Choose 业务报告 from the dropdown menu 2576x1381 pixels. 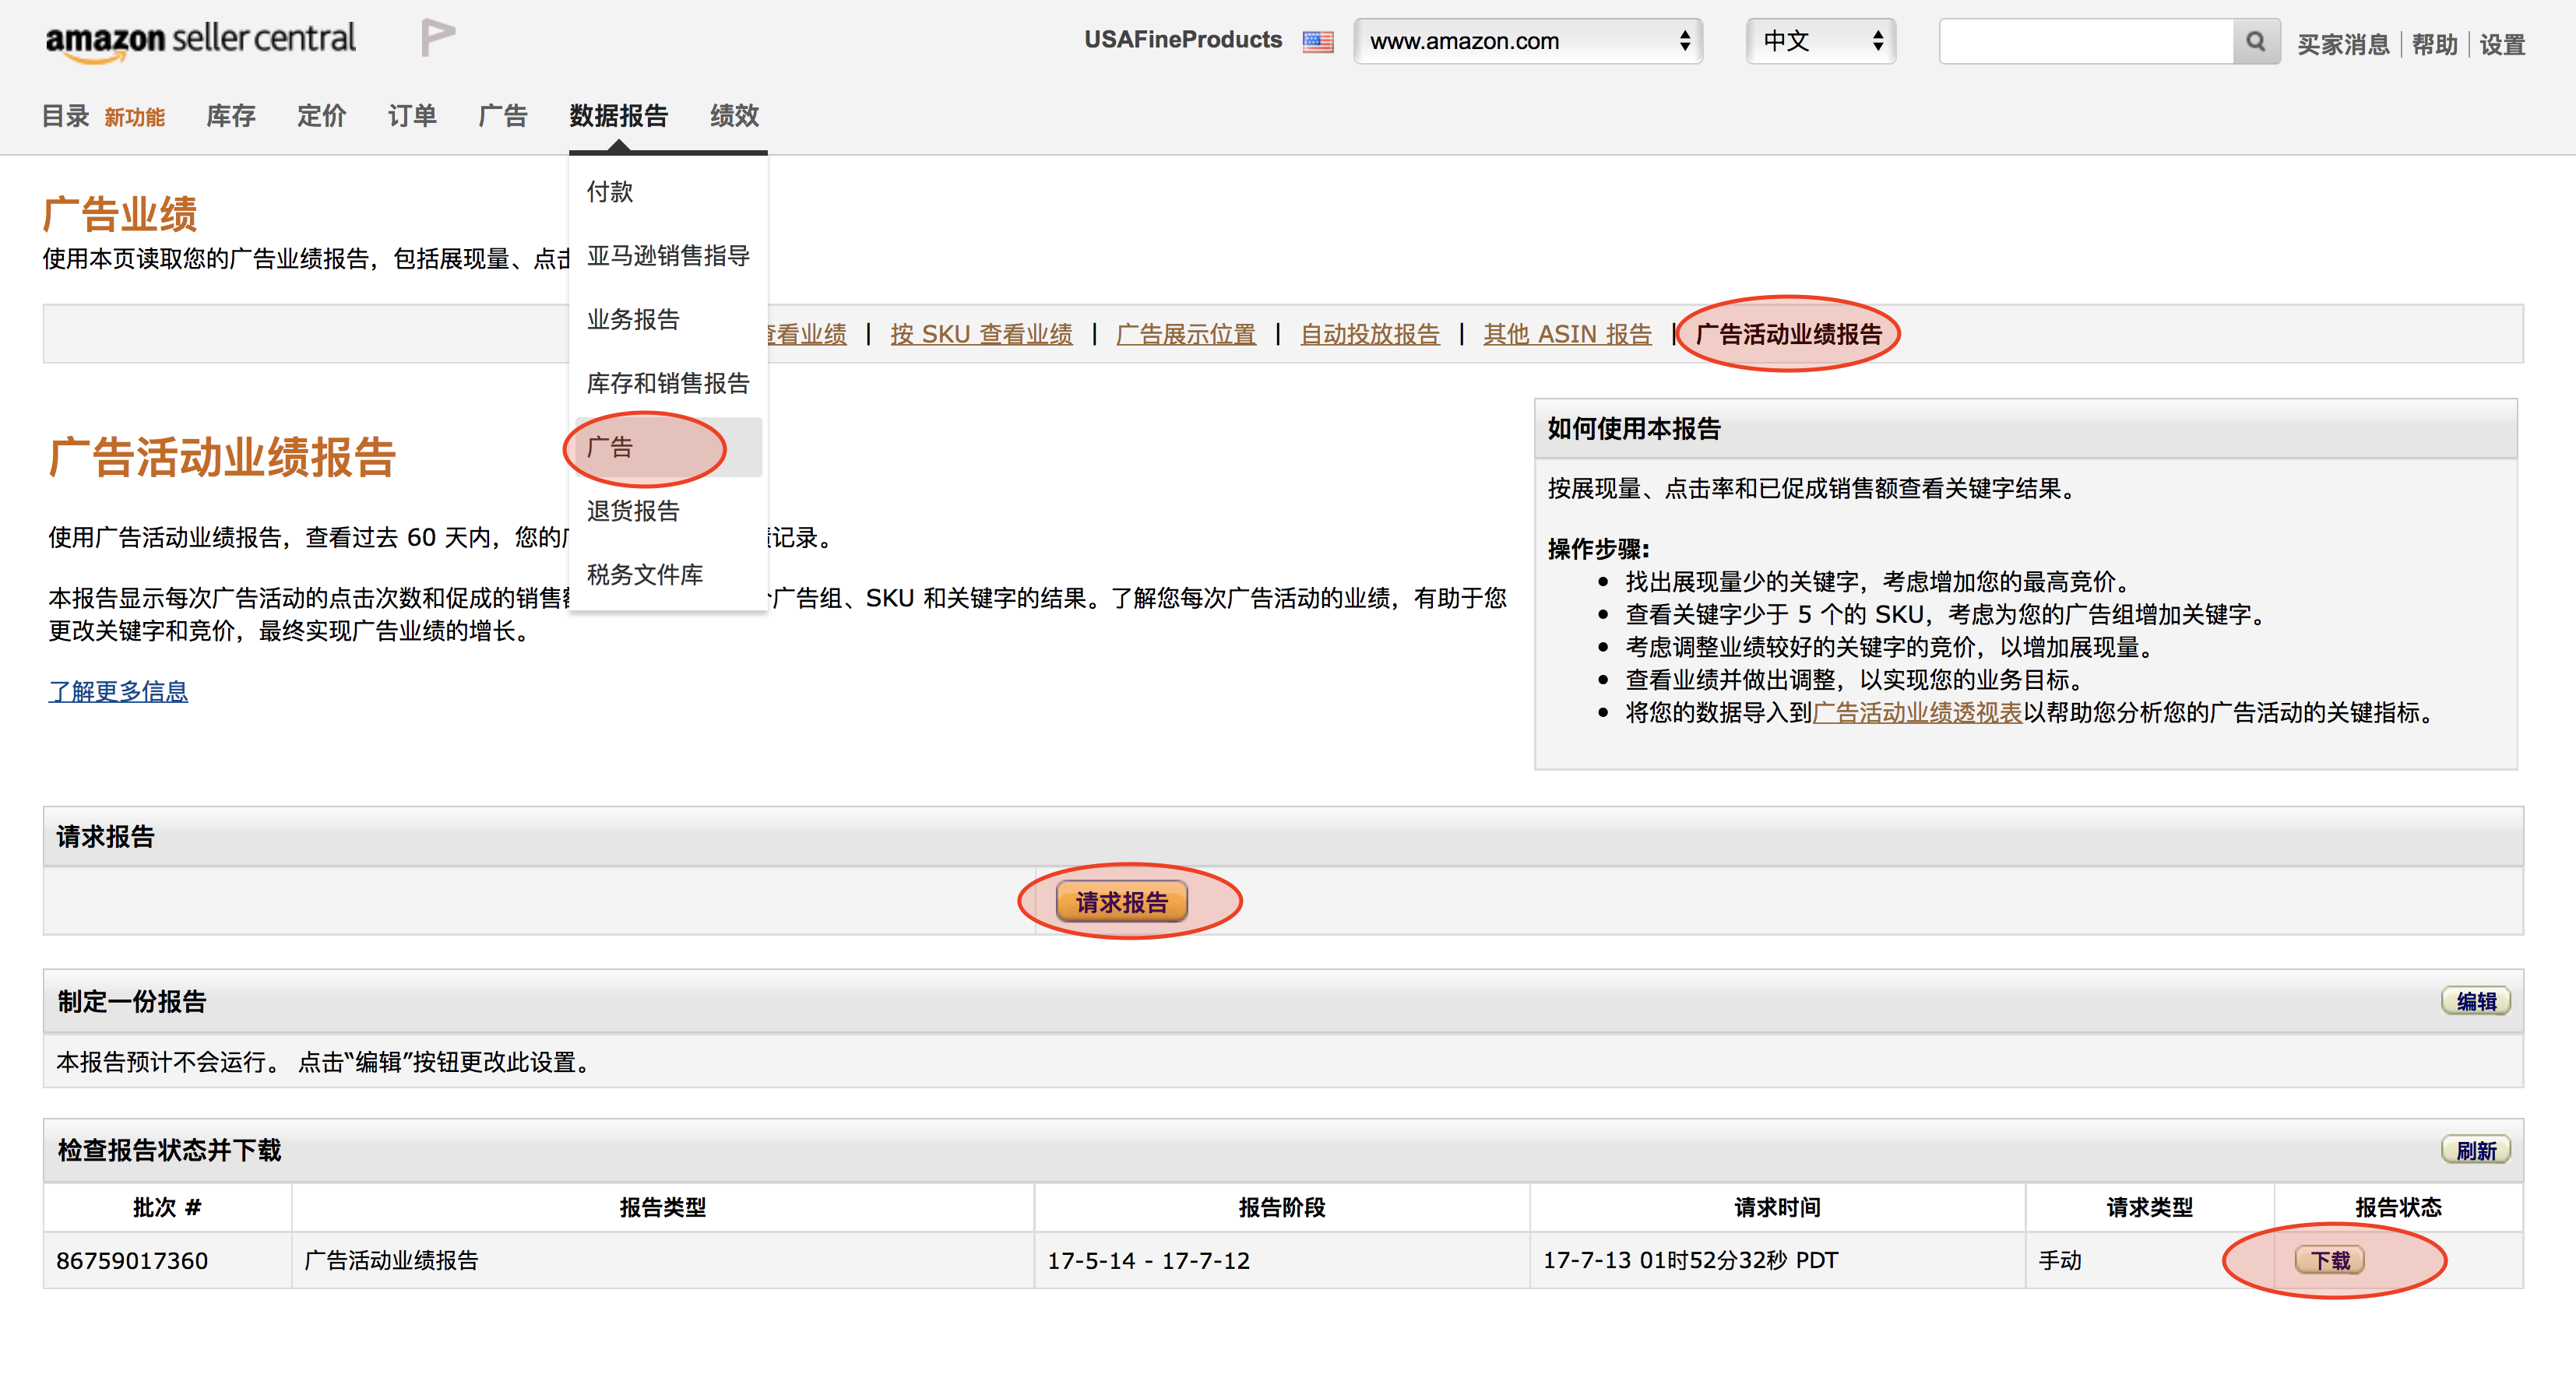tap(633, 319)
